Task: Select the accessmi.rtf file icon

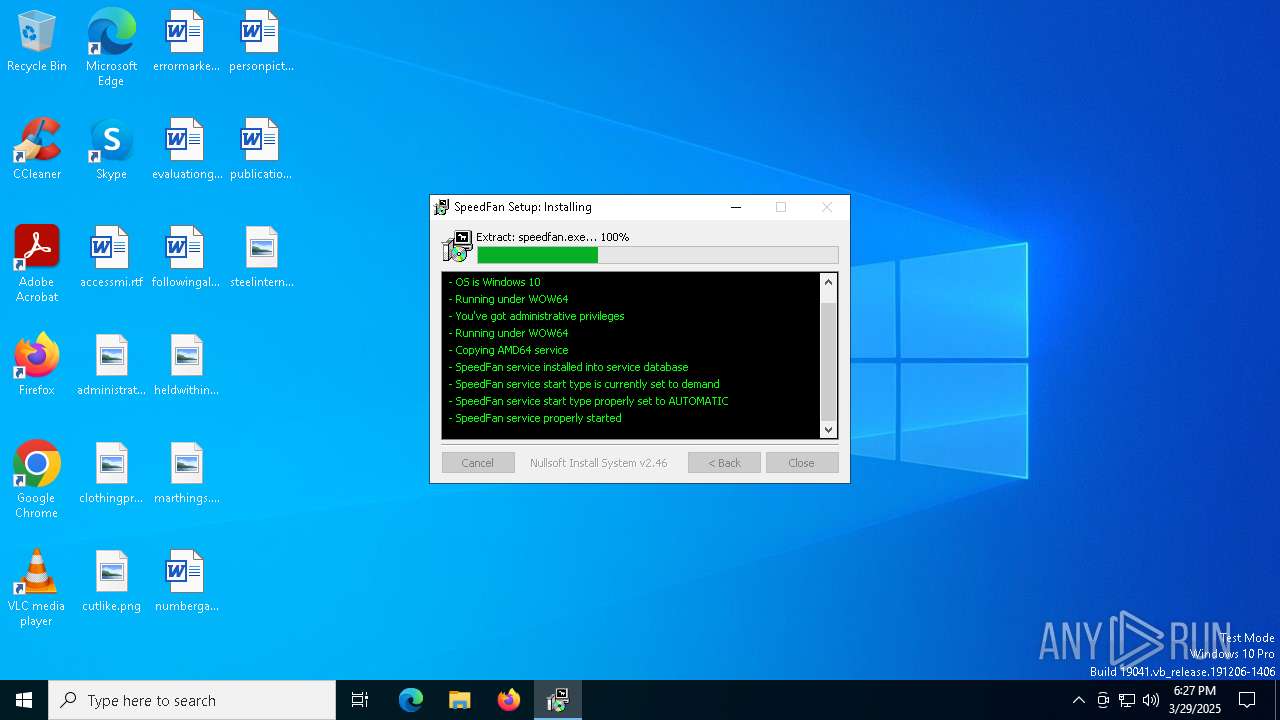Action: (111, 257)
